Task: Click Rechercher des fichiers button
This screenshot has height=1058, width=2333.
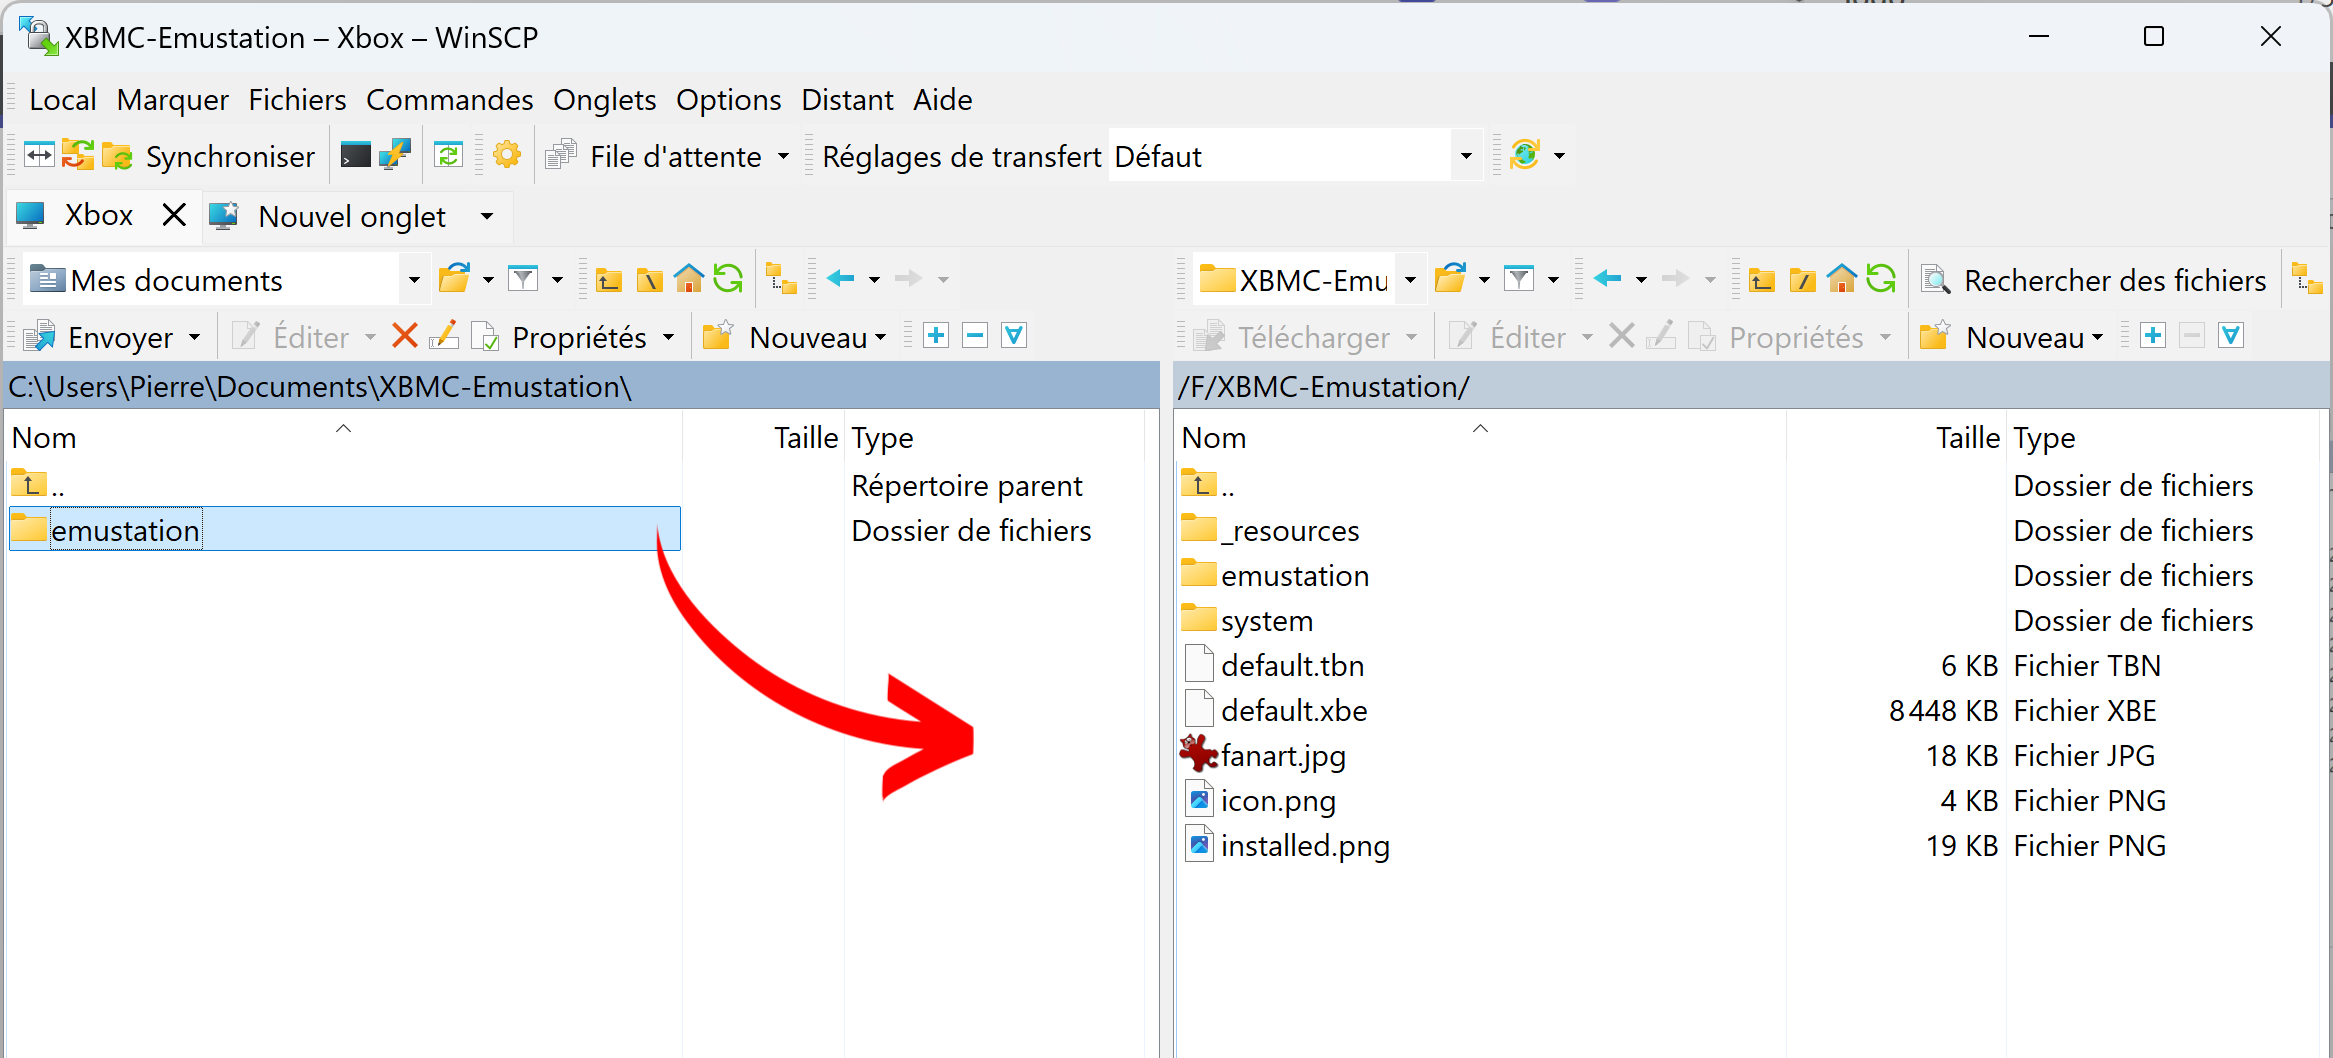Action: click(x=2095, y=280)
